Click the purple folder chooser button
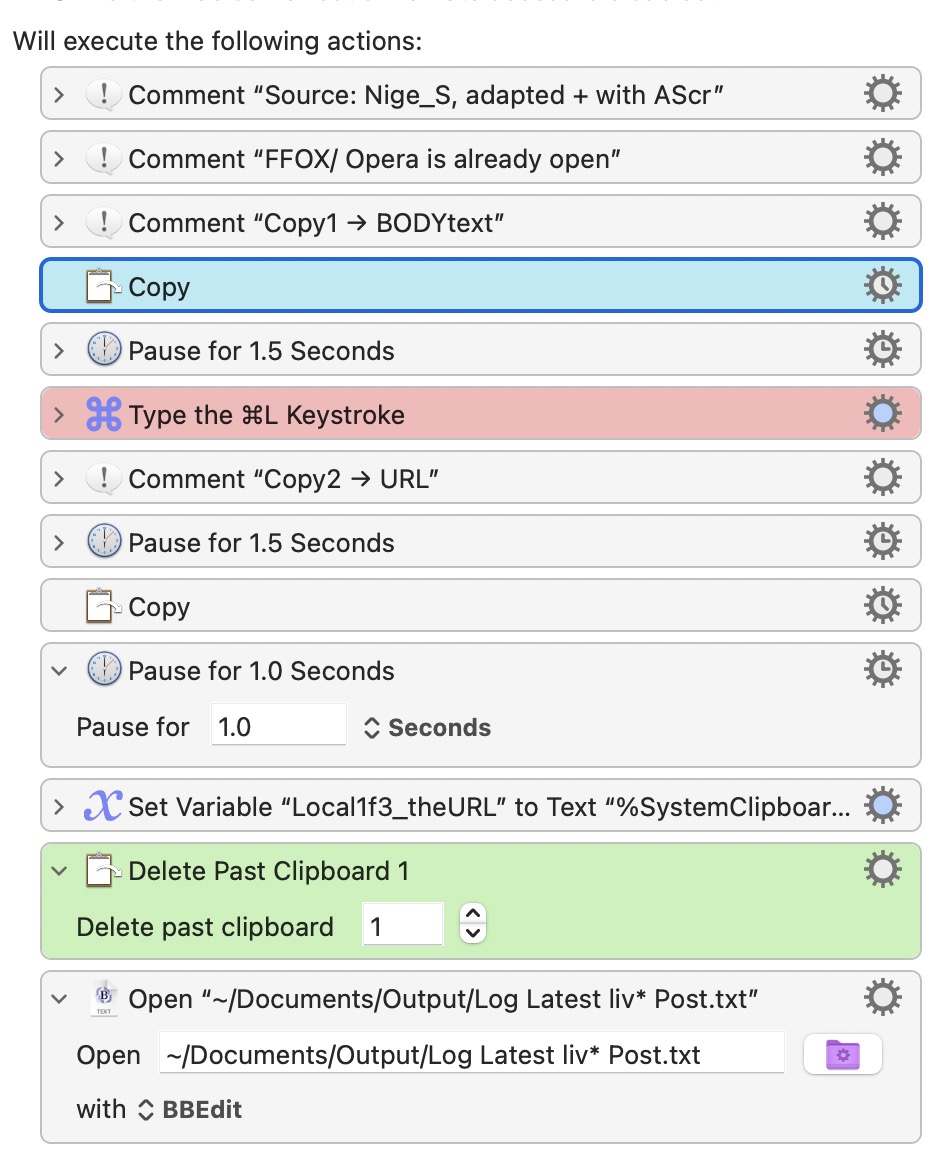This screenshot has height=1154, width=942. (842, 1055)
